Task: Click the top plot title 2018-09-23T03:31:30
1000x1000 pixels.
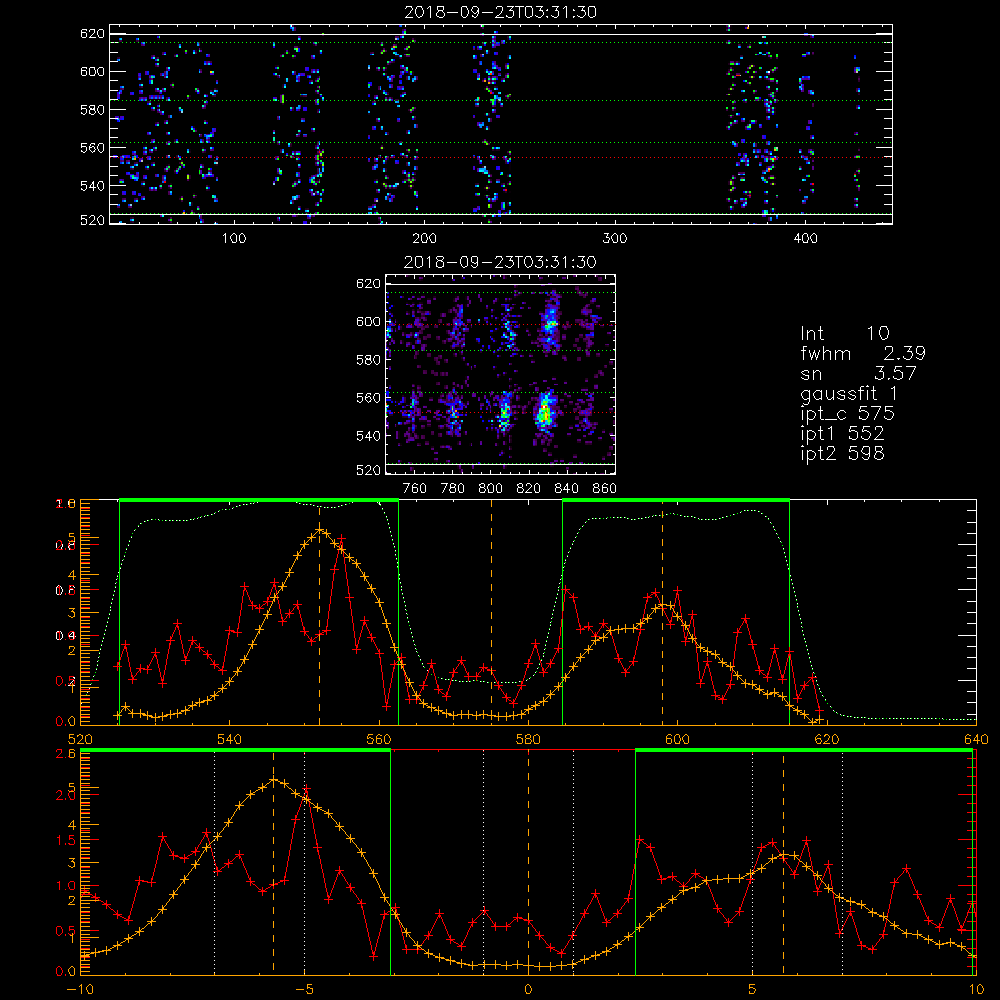Action: click(501, 12)
